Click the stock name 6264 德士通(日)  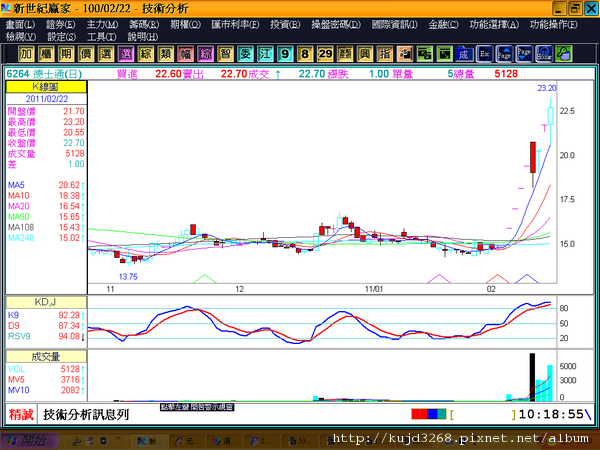point(44,74)
